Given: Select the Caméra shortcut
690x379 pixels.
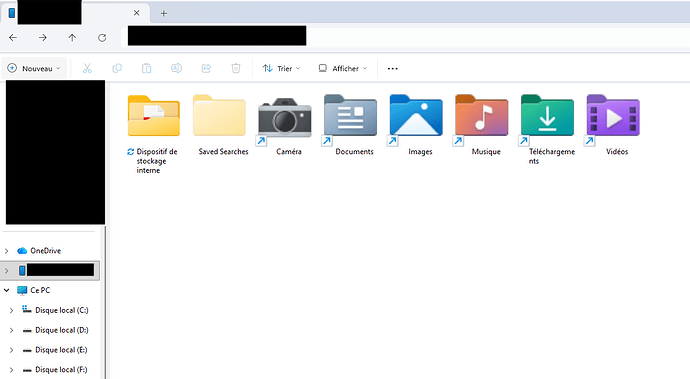Looking at the screenshot, I should [x=285, y=125].
